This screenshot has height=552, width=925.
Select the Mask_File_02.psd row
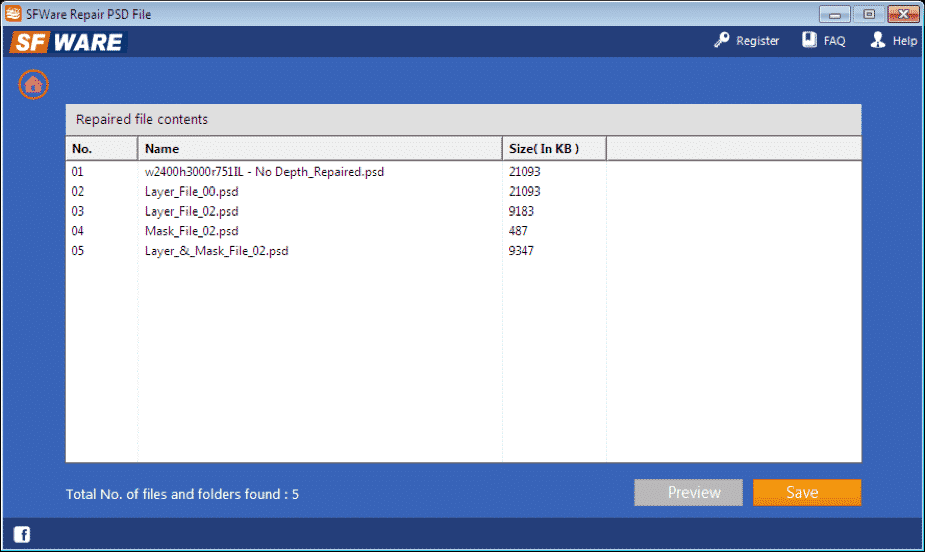(463, 231)
